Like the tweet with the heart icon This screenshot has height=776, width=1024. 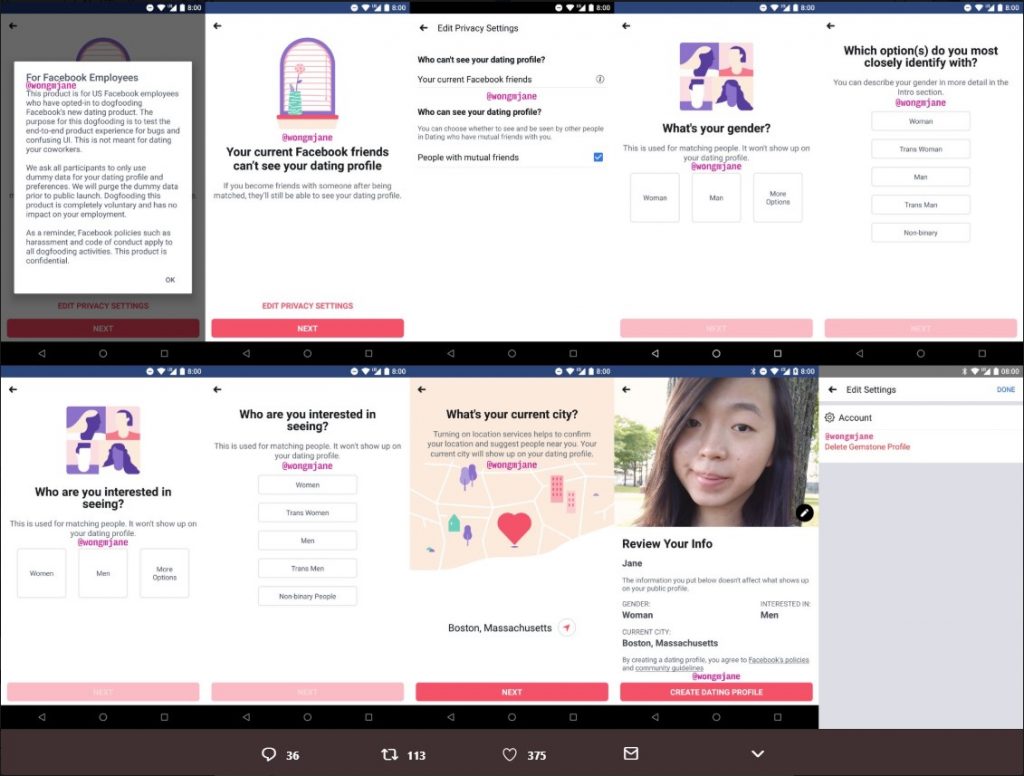coord(509,754)
